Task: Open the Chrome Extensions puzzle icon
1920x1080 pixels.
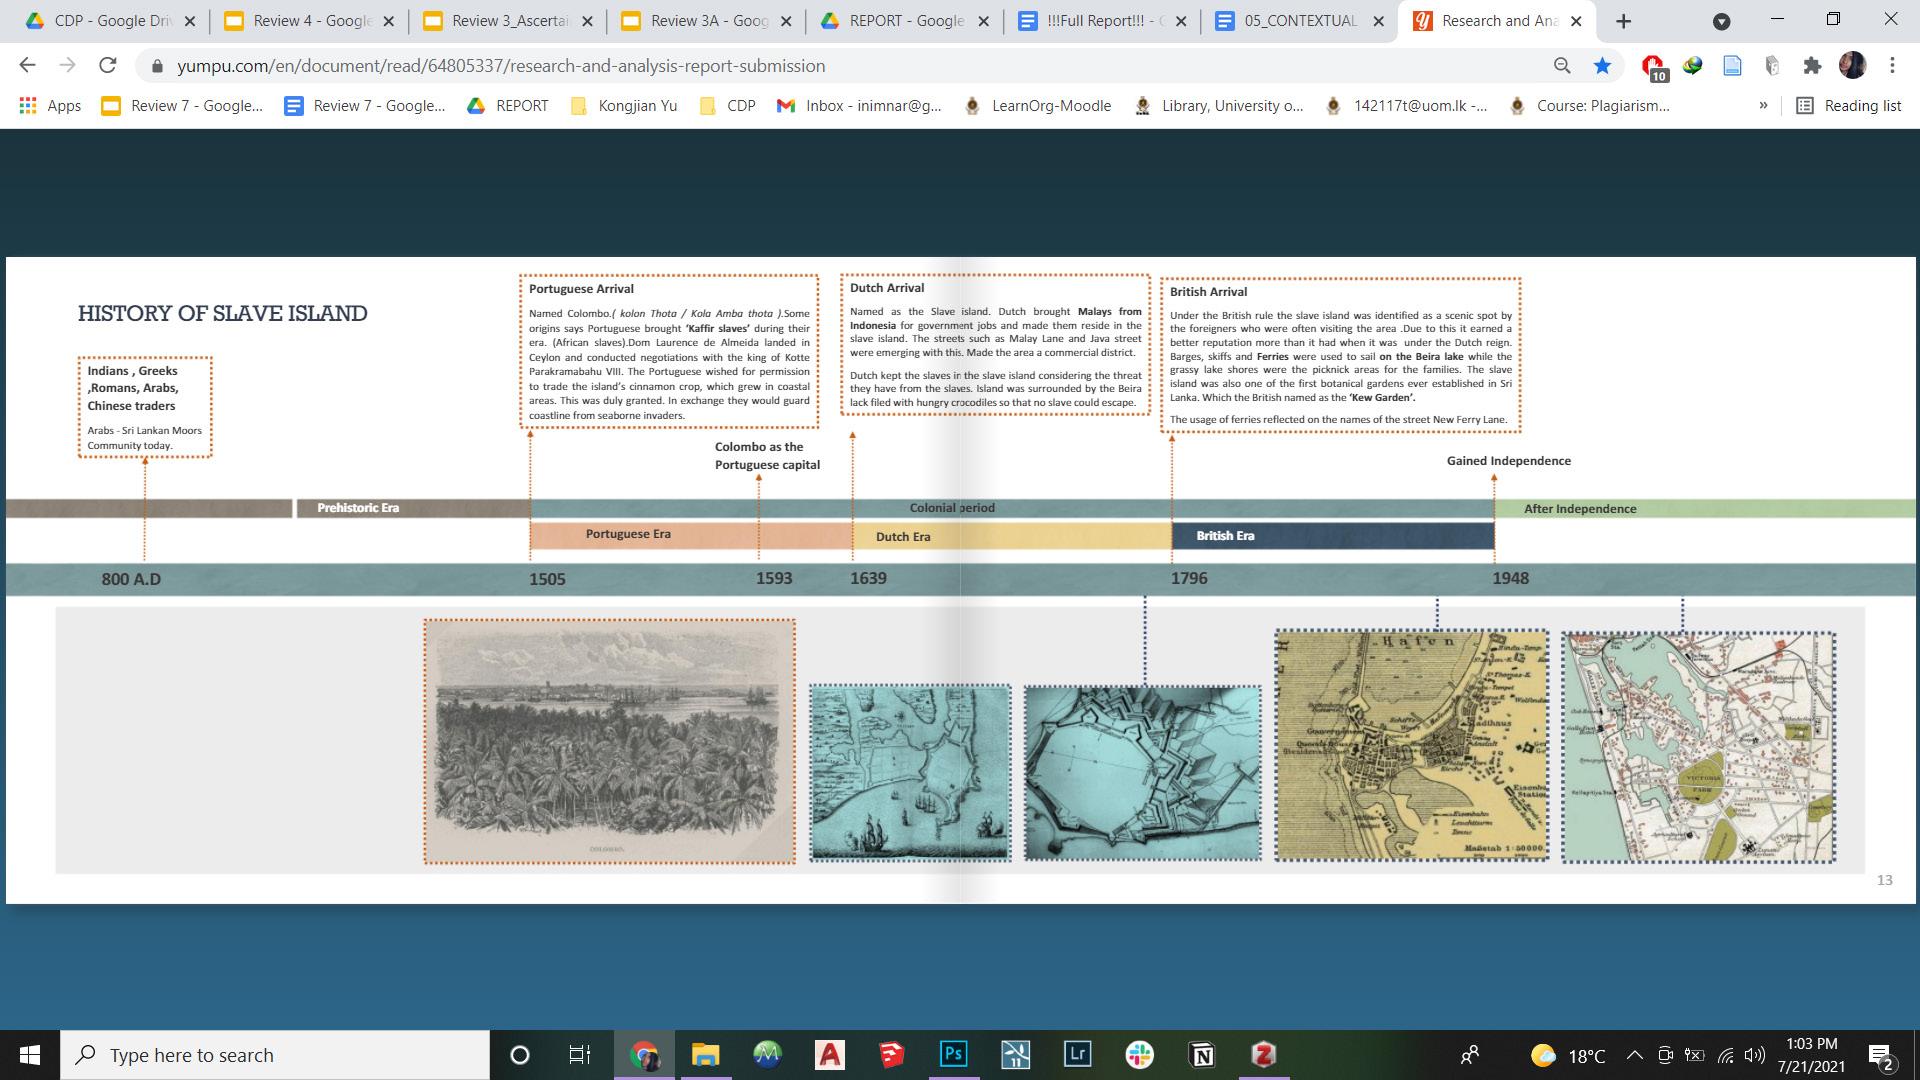Action: coord(1812,66)
